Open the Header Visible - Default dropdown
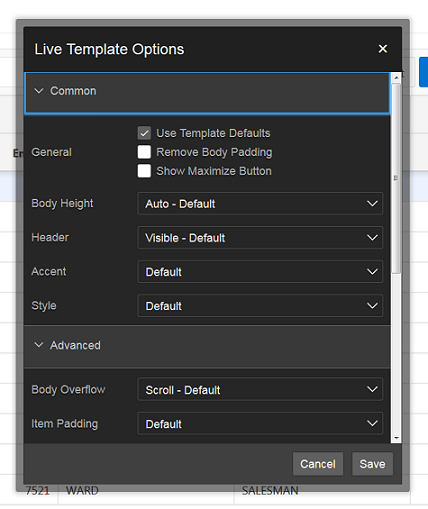 (260, 238)
